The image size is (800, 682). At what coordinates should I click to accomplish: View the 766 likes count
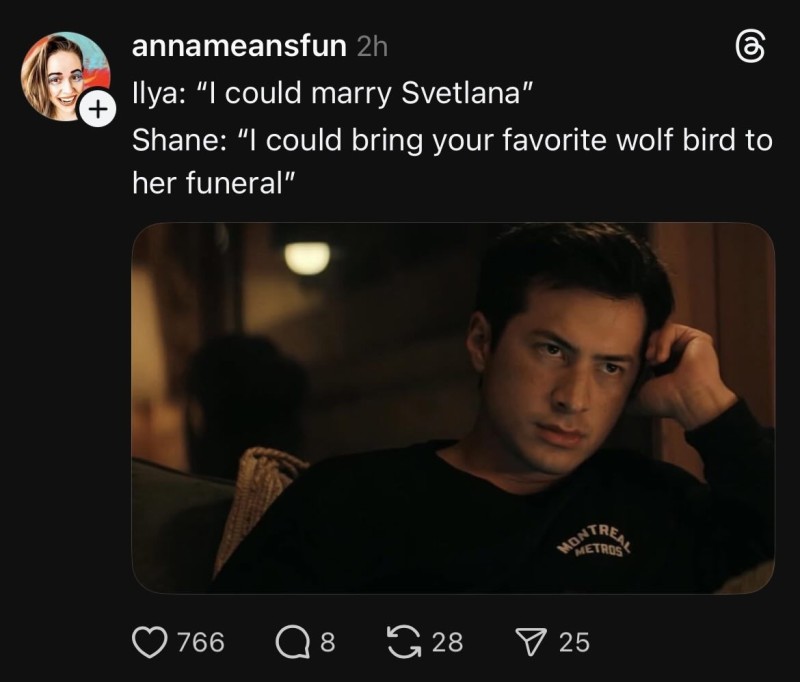pos(200,641)
